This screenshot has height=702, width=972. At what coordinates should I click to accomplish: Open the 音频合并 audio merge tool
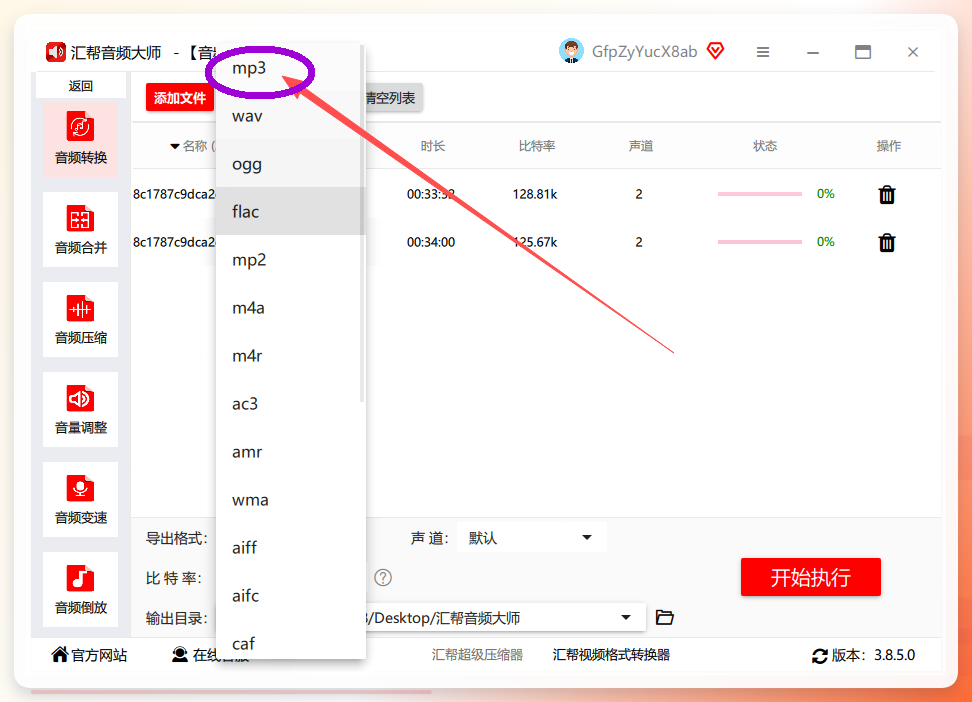[x=81, y=229]
